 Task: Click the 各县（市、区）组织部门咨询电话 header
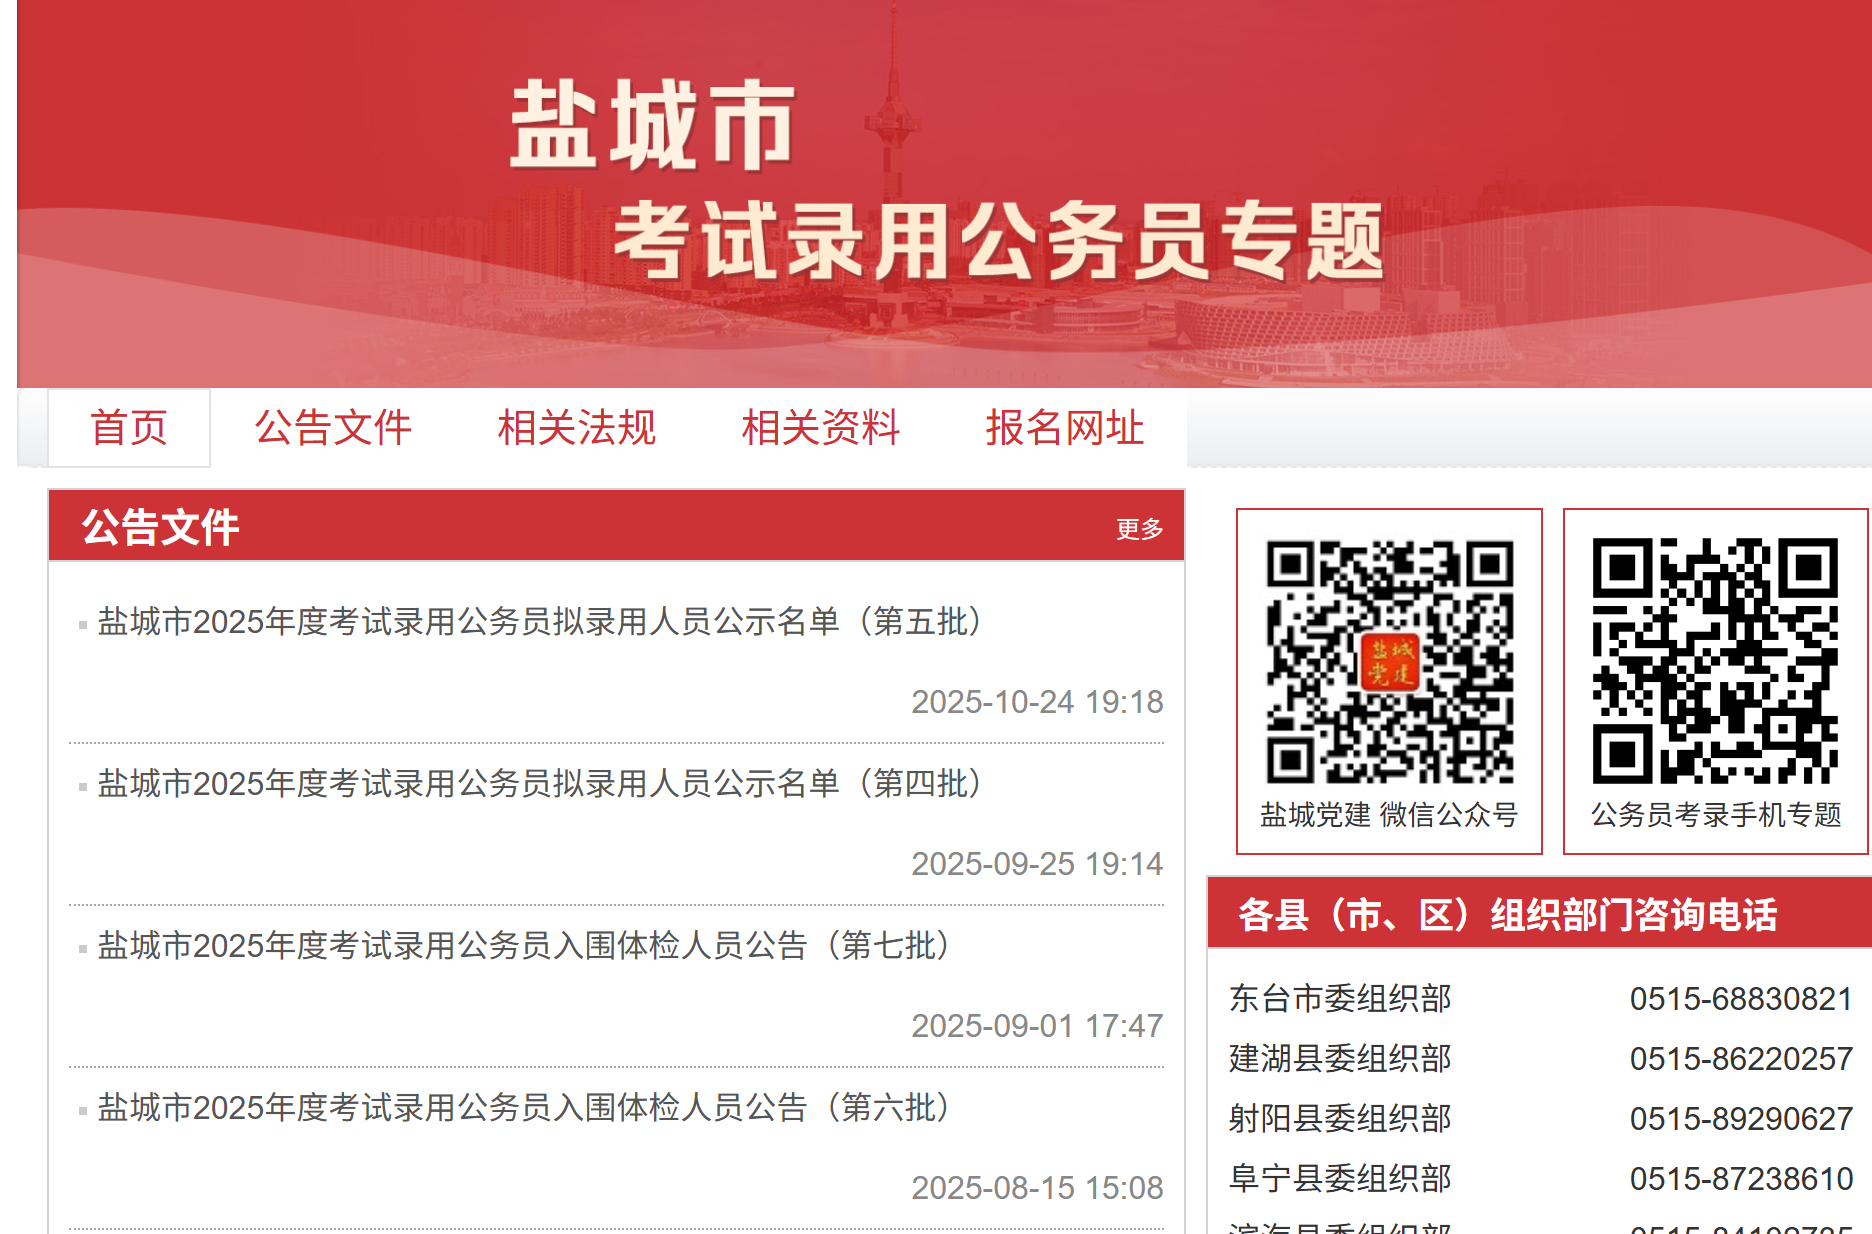click(1508, 915)
